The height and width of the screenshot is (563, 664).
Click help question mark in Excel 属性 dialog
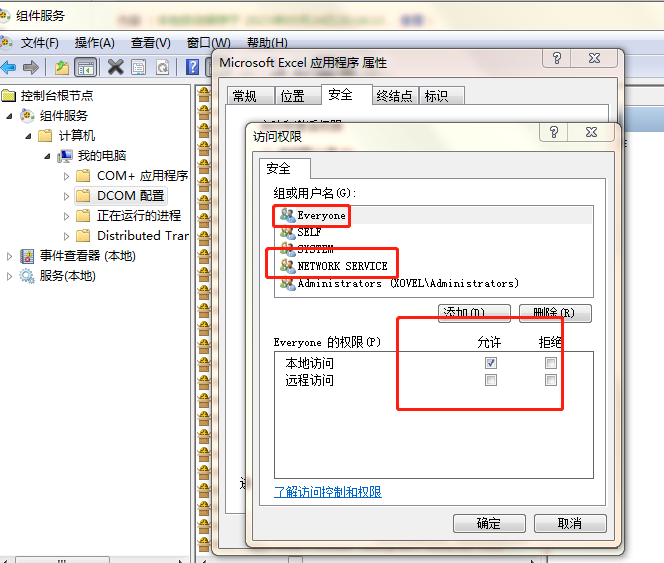557,58
